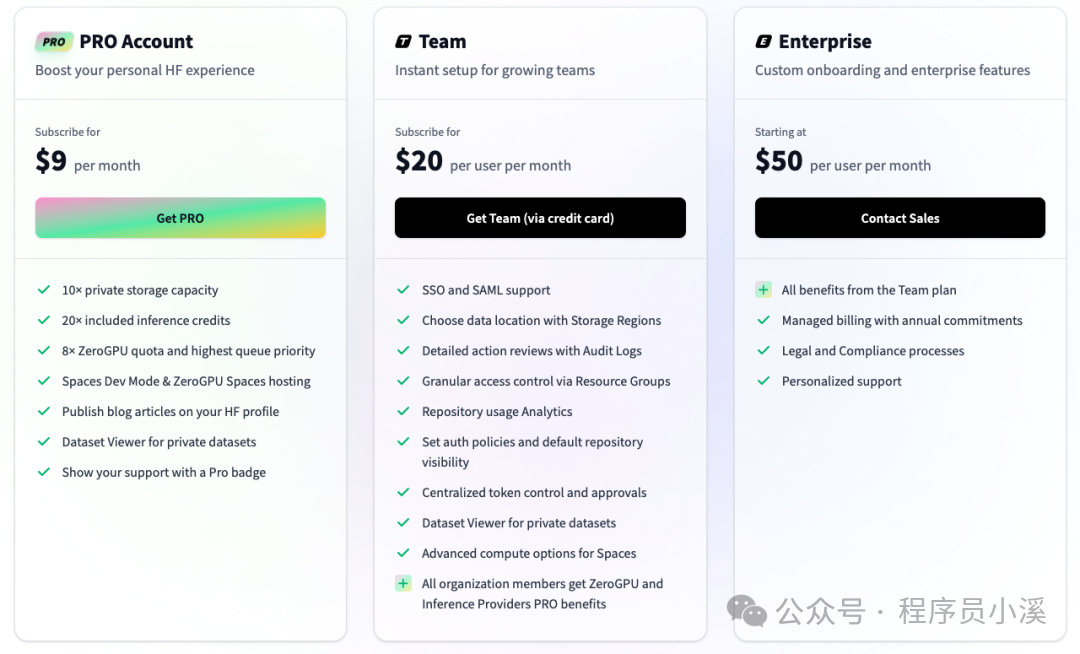1080x654 pixels.
Task: Click Publish blog articles on your HF profile
Action: [170, 411]
